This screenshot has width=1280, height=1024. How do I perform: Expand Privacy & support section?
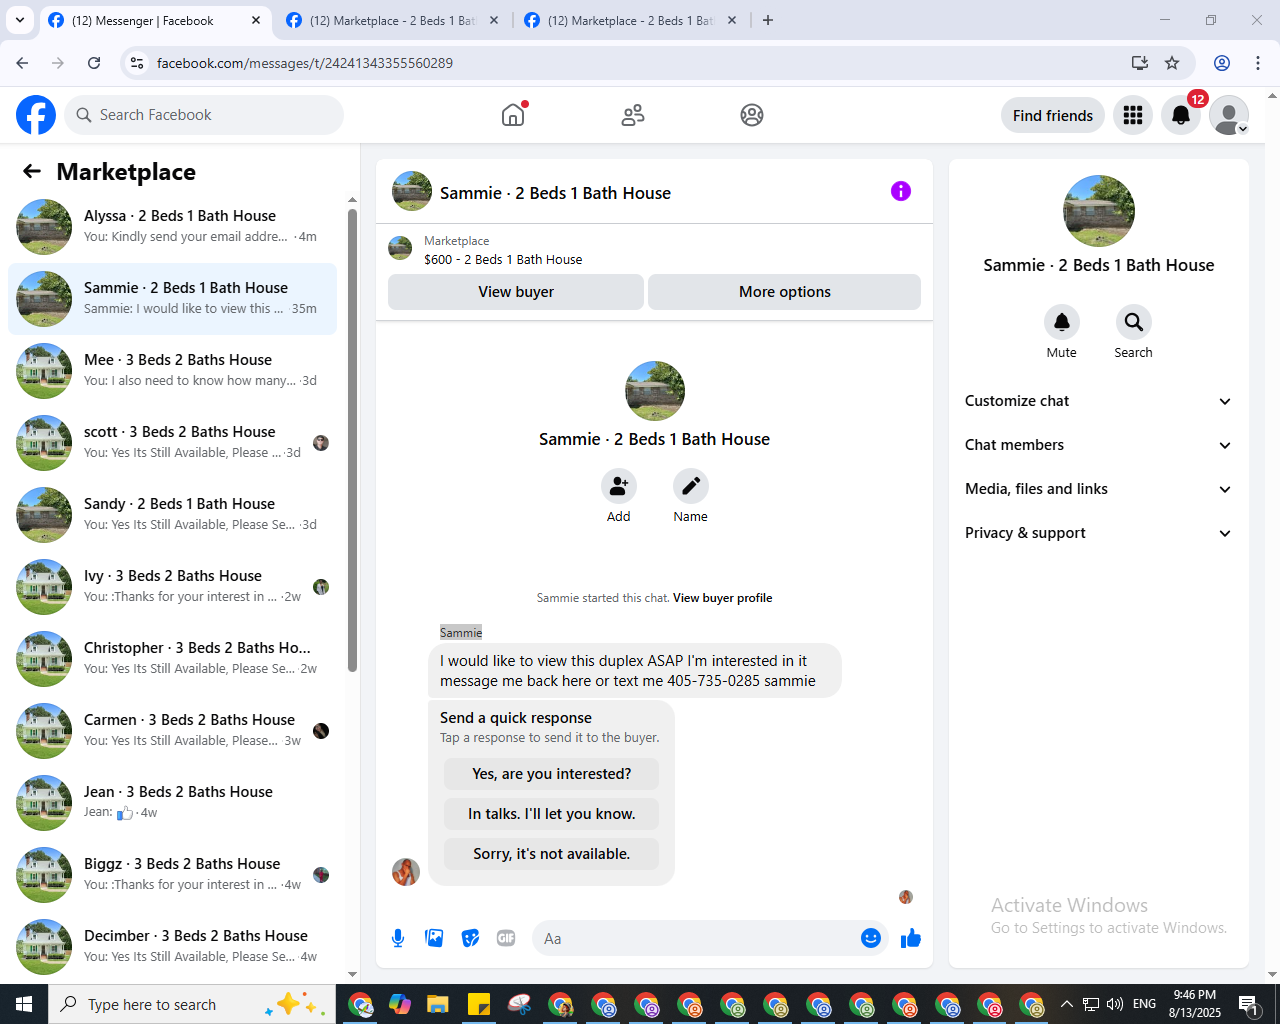(1098, 533)
